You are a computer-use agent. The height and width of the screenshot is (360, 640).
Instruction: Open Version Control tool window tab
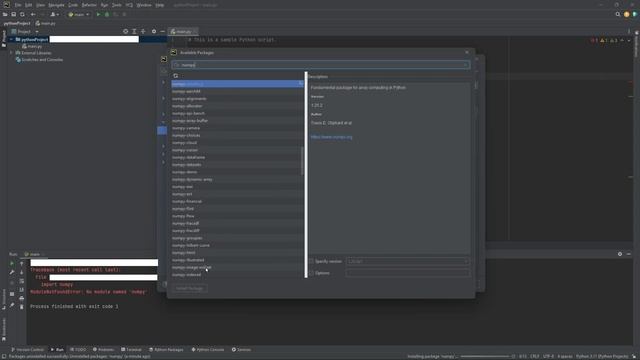click(x=28, y=350)
